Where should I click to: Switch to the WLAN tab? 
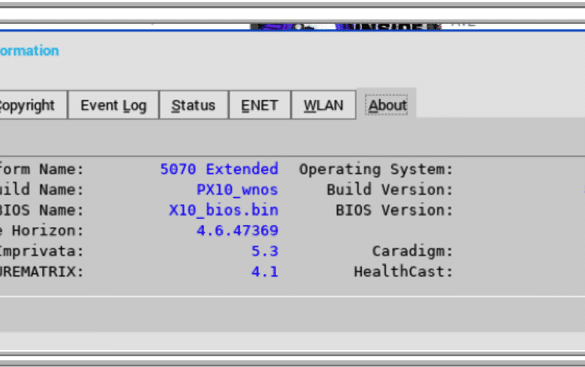pyautogui.click(x=323, y=105)
